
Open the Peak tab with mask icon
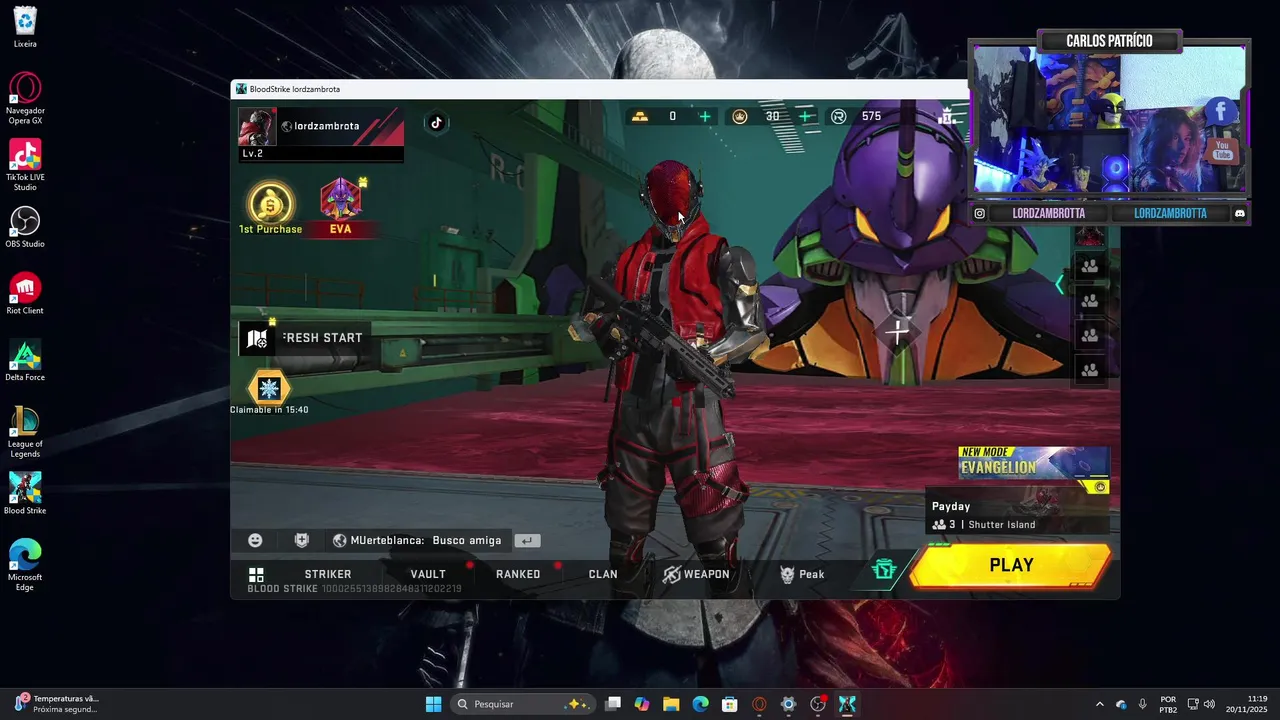click(802, 574)
